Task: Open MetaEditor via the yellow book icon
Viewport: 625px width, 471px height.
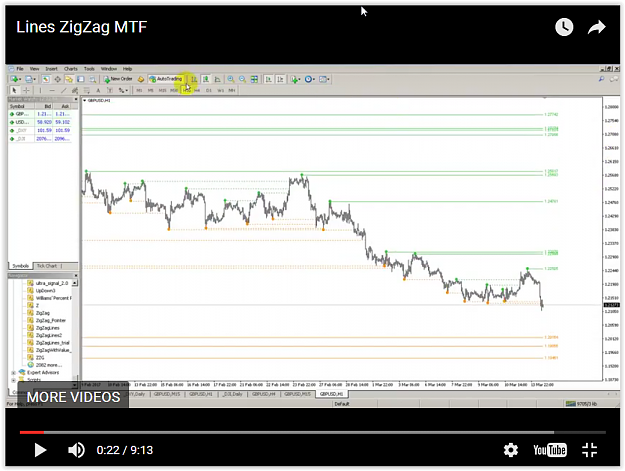Action: (141, 79)
